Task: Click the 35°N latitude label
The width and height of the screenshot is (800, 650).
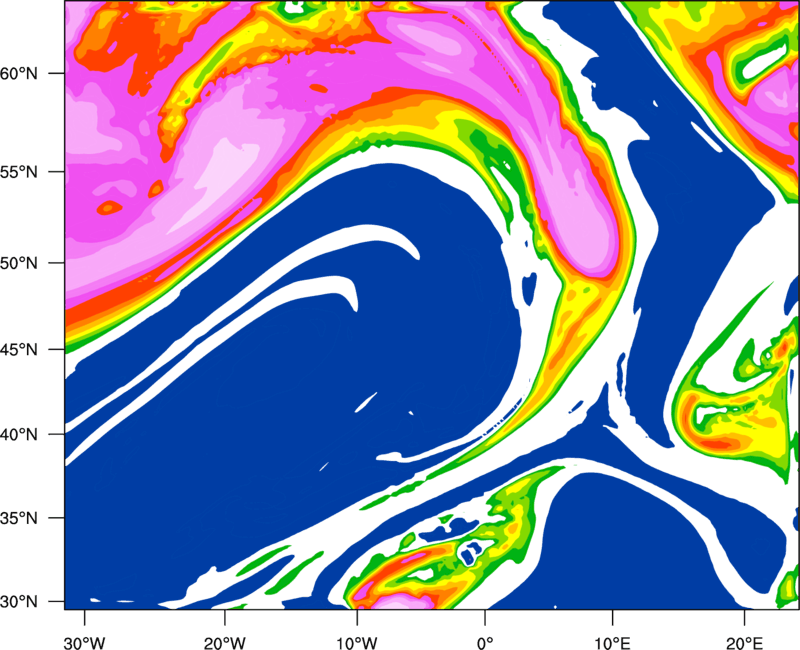Action: pos(19,518)
